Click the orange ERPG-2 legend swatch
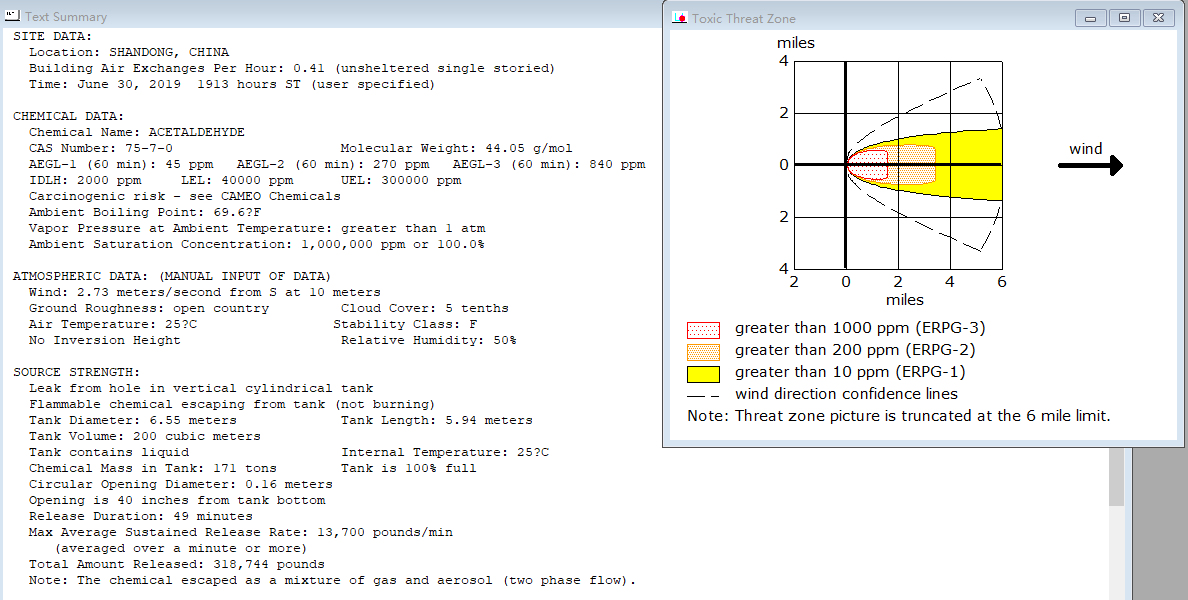This screenshot has width=1188, height=600. (x=703, y=352)
